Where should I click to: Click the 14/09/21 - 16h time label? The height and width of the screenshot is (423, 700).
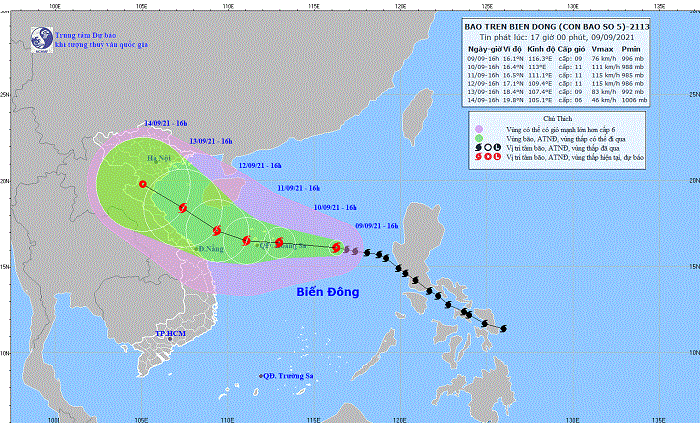coord(166,122)
